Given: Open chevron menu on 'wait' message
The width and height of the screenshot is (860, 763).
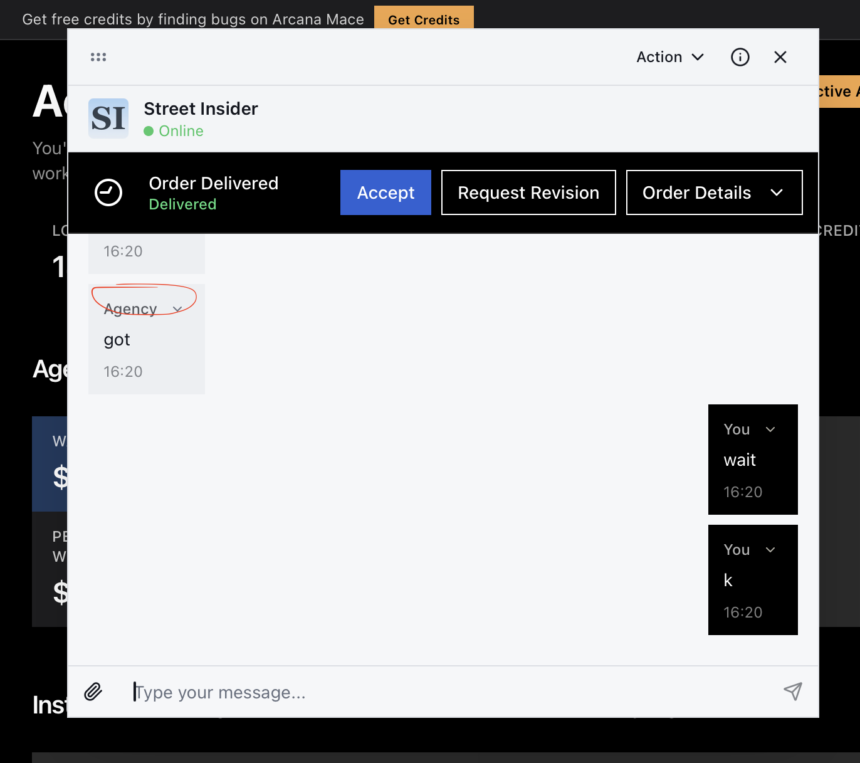Looking at the screenshot, I should click(x=770, y=430).
